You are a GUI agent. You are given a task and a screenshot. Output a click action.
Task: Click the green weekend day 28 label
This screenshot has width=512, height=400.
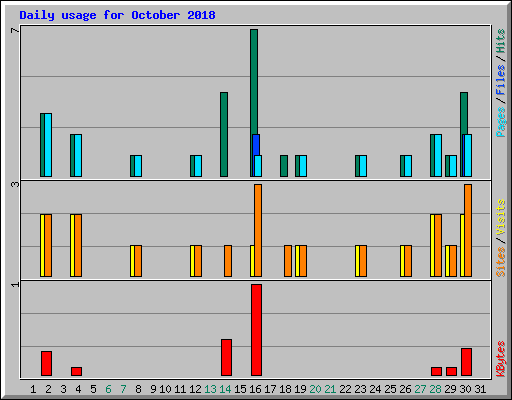[435, 389]
